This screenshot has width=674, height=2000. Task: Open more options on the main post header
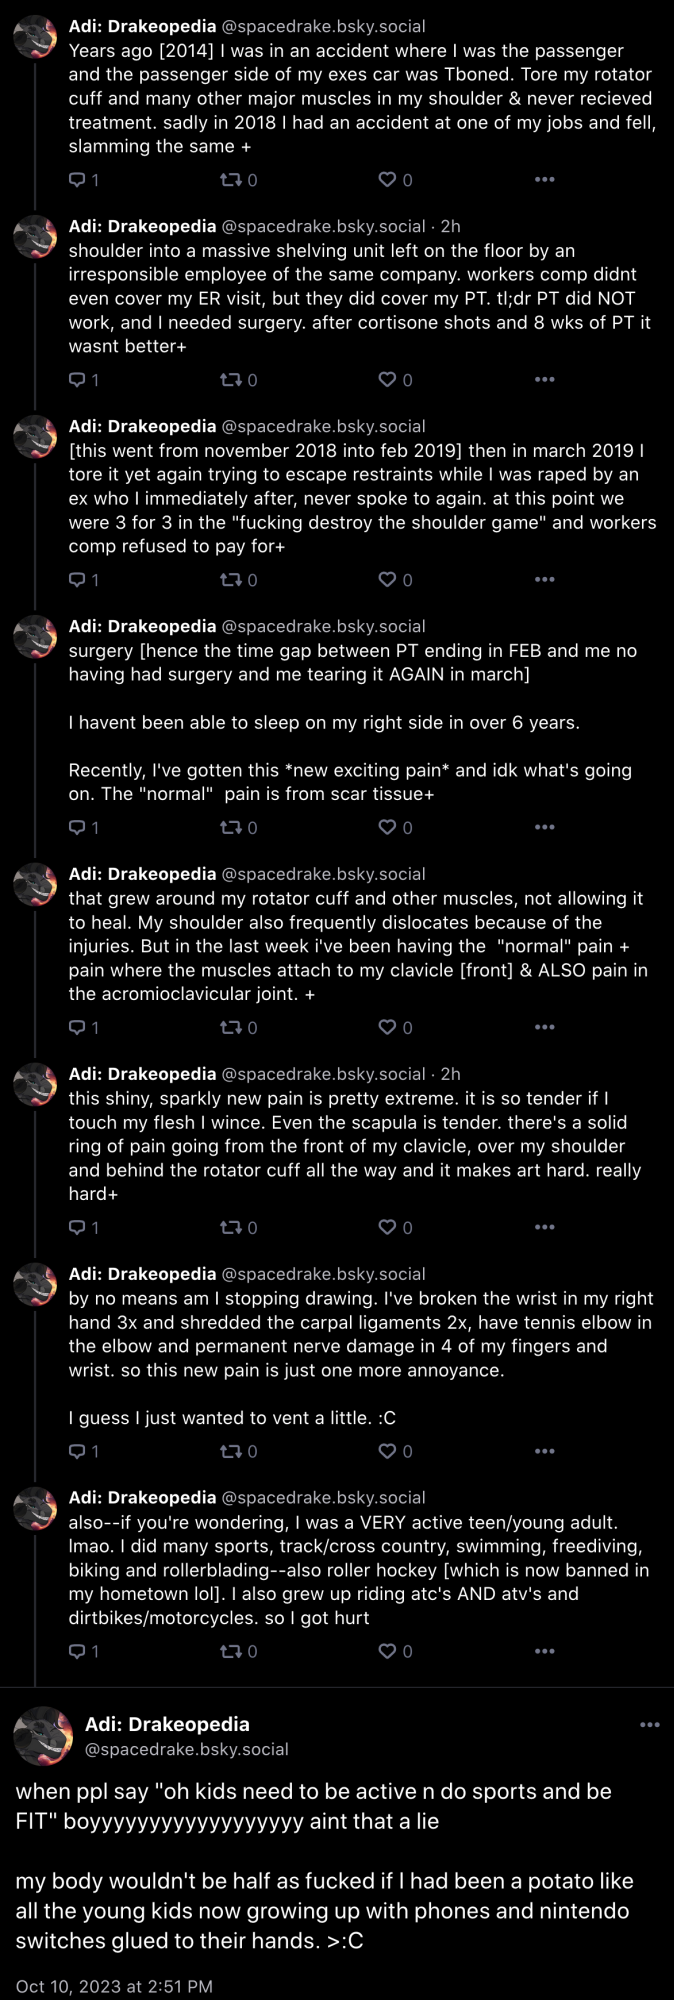(x=650, y=1725)
